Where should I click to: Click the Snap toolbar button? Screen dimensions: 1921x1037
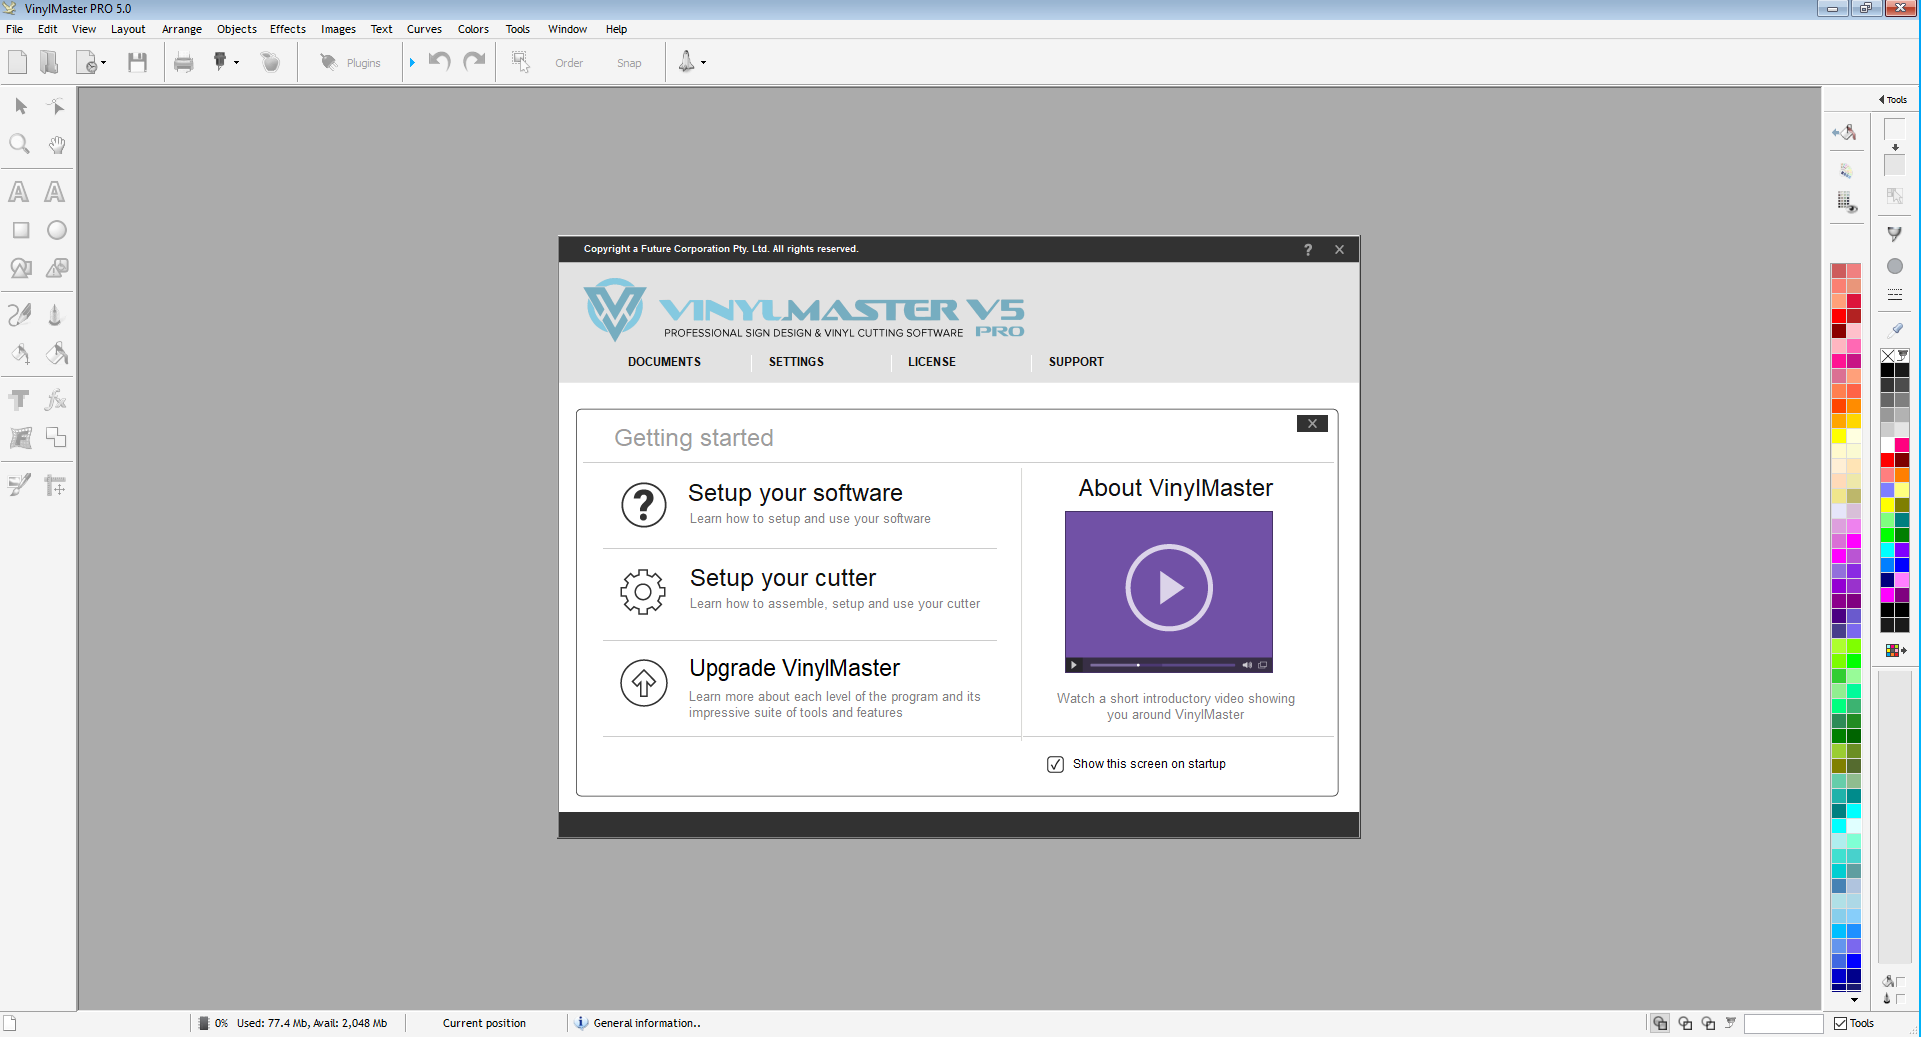coord(629,63)
